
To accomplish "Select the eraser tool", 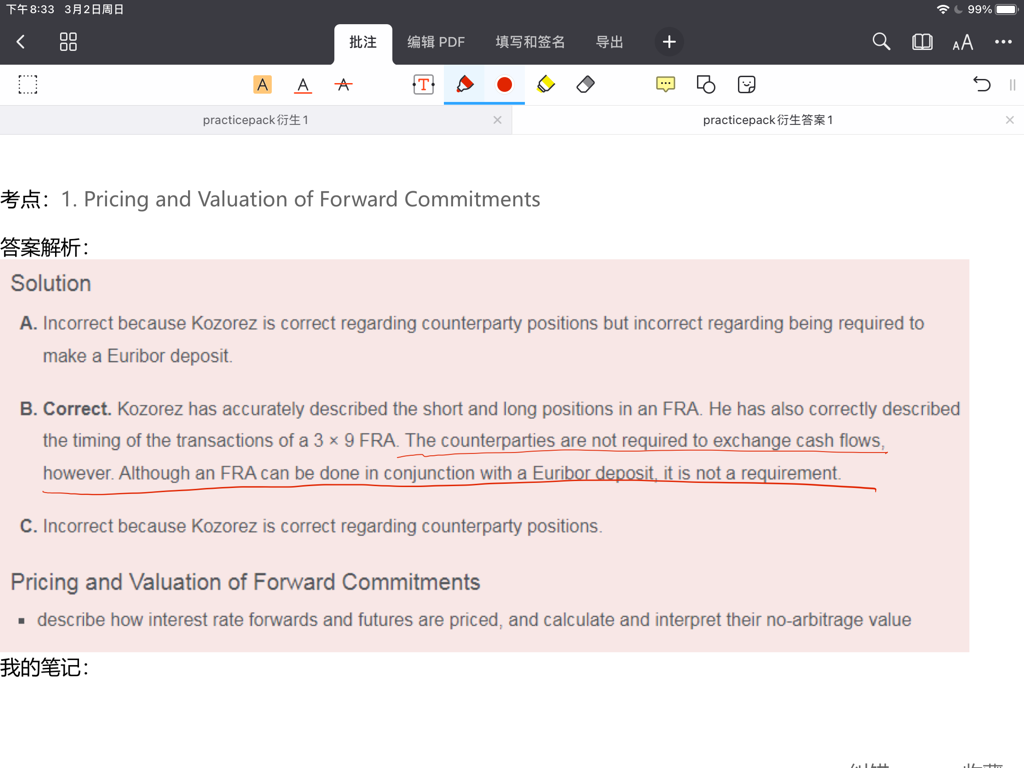I will [x=586, y=84].
